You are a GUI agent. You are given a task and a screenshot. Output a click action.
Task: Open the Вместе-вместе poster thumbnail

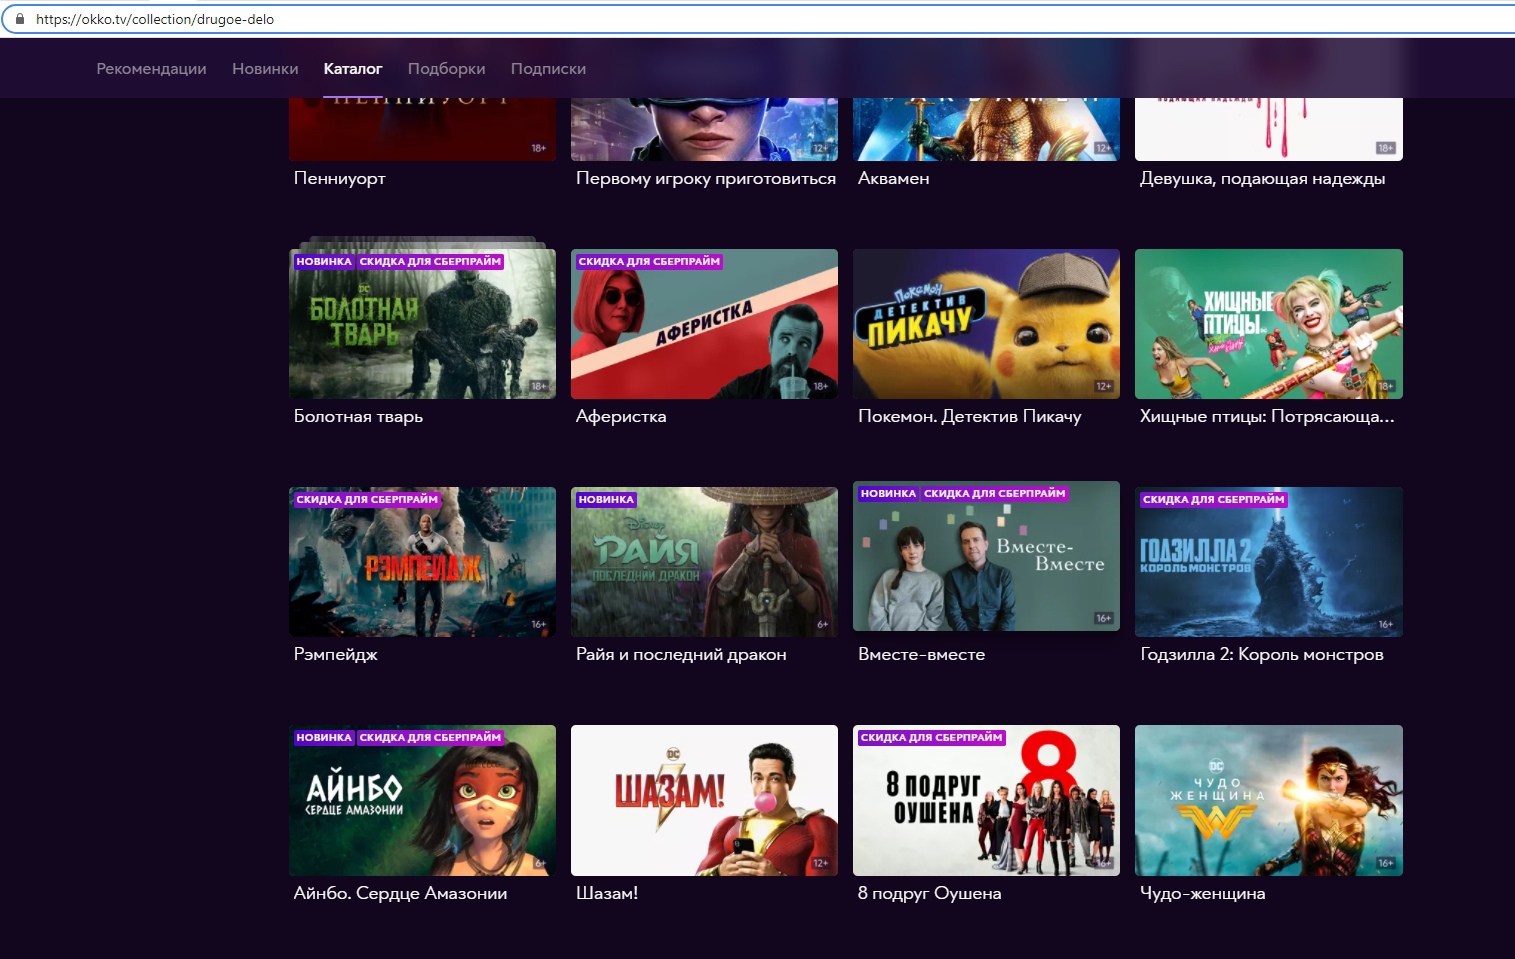click(986, 556)
